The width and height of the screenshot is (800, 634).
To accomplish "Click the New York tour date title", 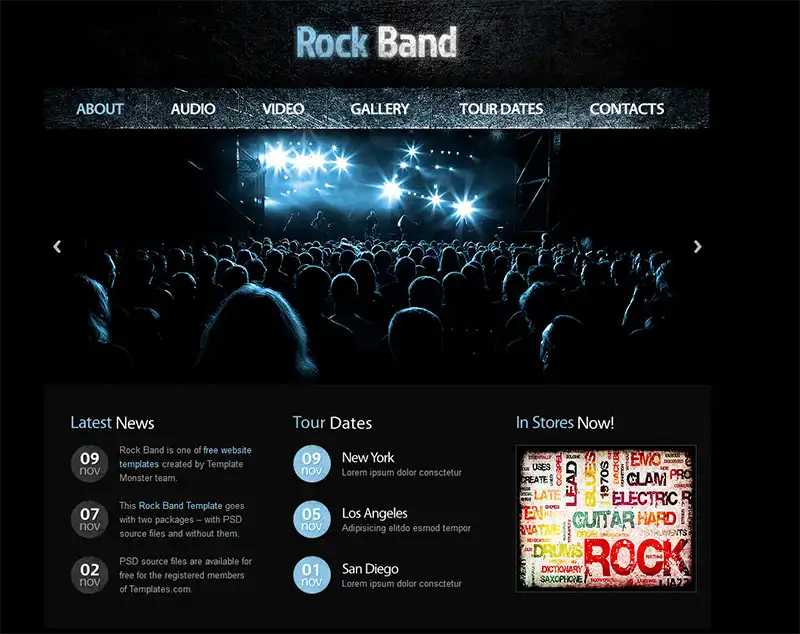I will click(368, 458).
